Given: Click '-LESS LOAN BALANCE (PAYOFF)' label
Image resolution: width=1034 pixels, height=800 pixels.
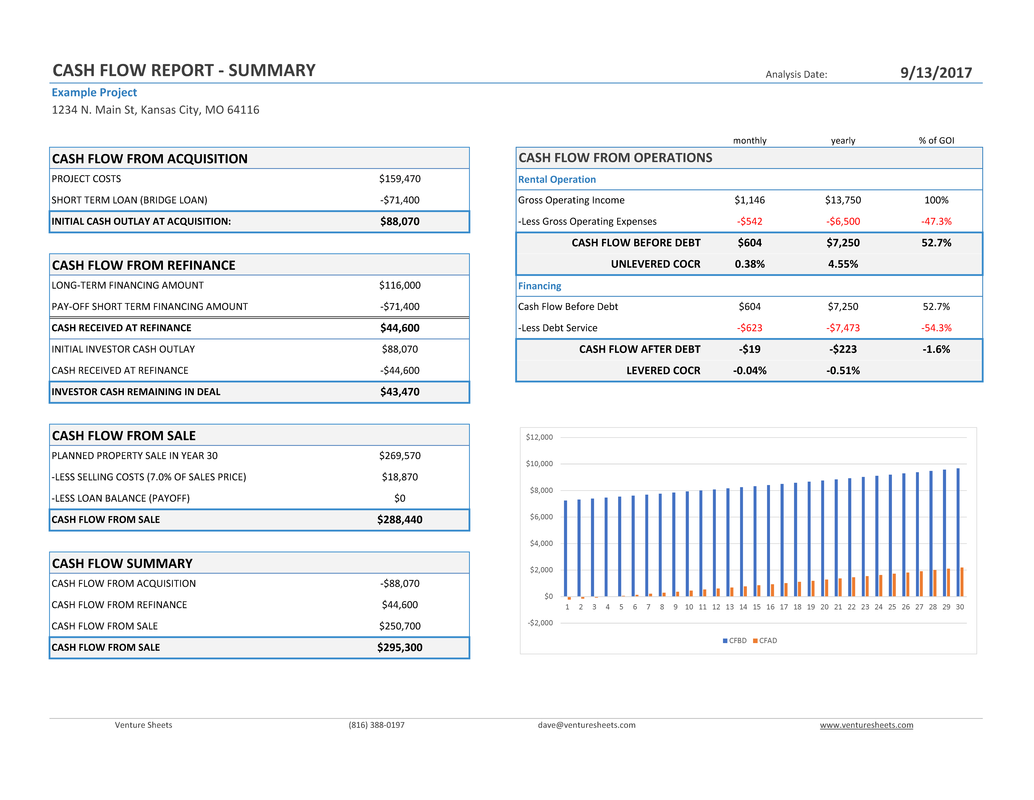Looking at the screenshot, I should pos(120,499).
